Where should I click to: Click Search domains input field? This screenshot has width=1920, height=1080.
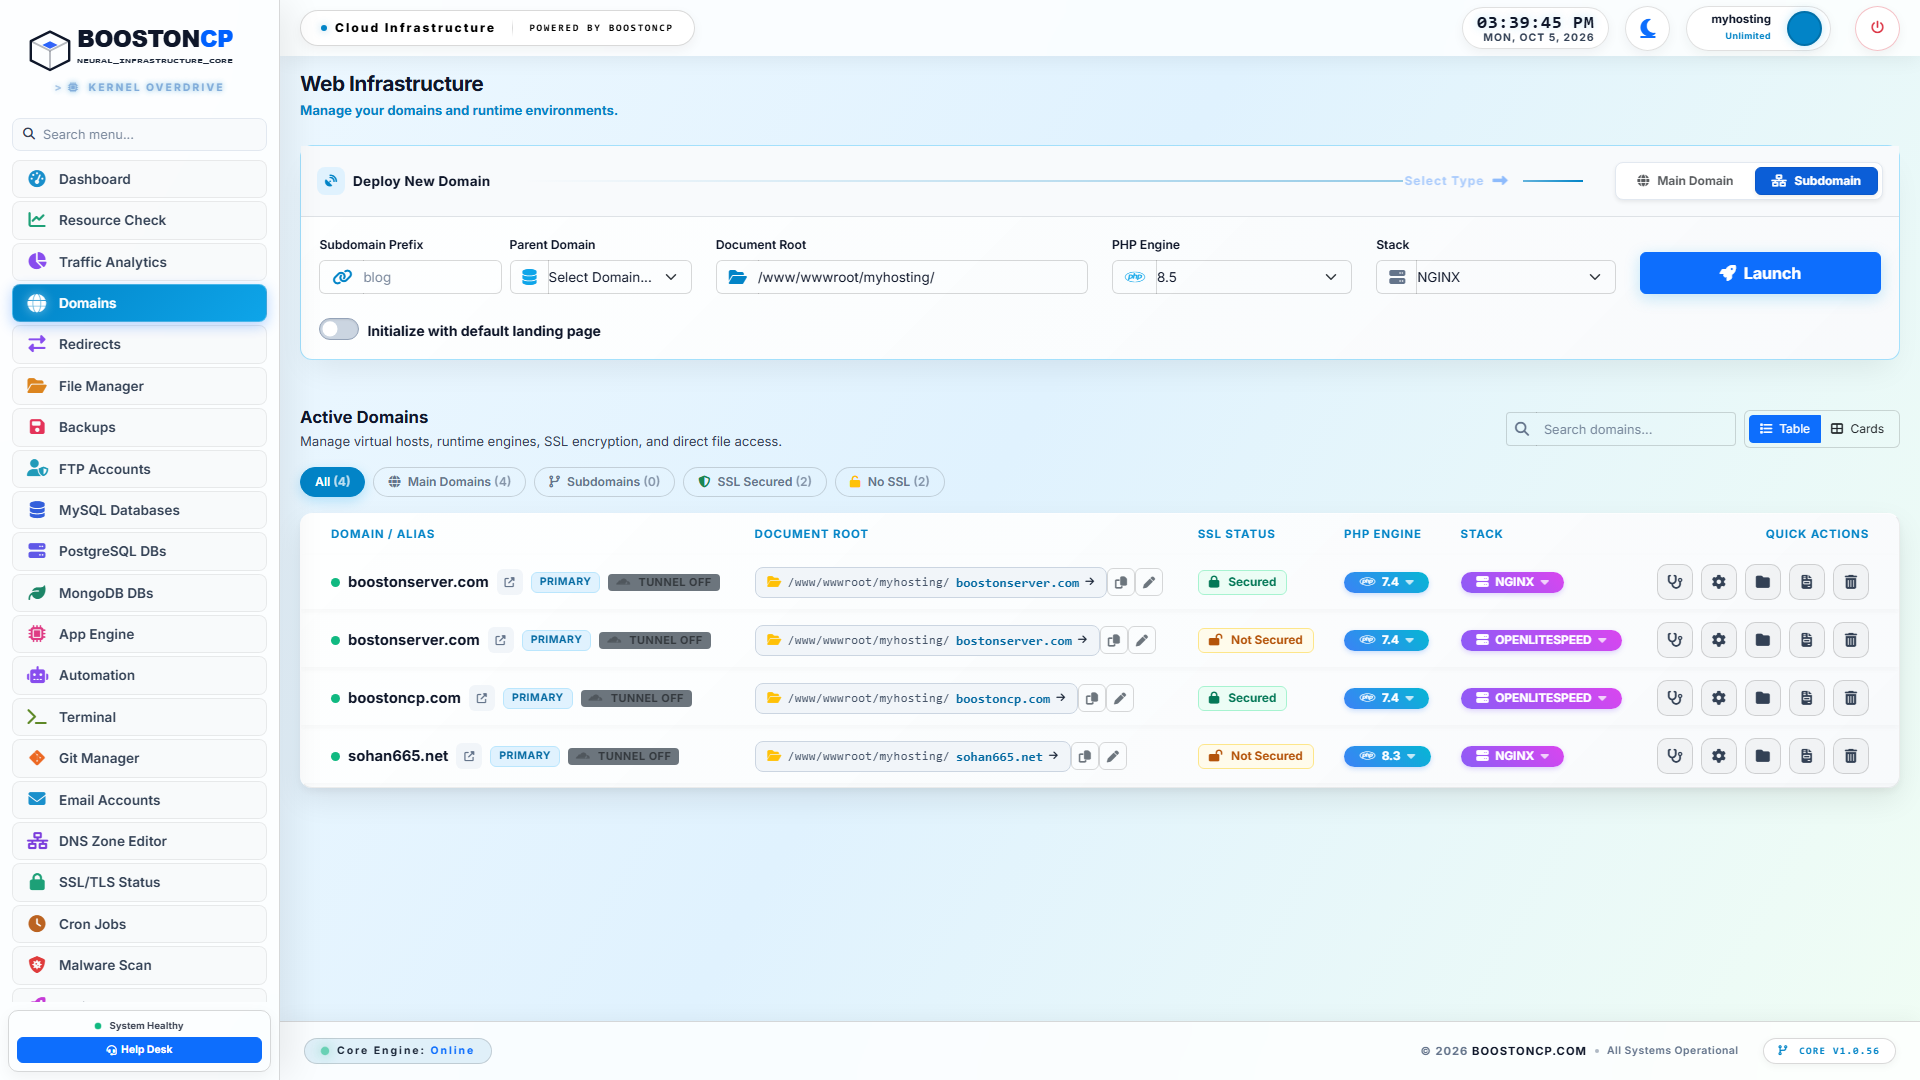pos(1621,429)
